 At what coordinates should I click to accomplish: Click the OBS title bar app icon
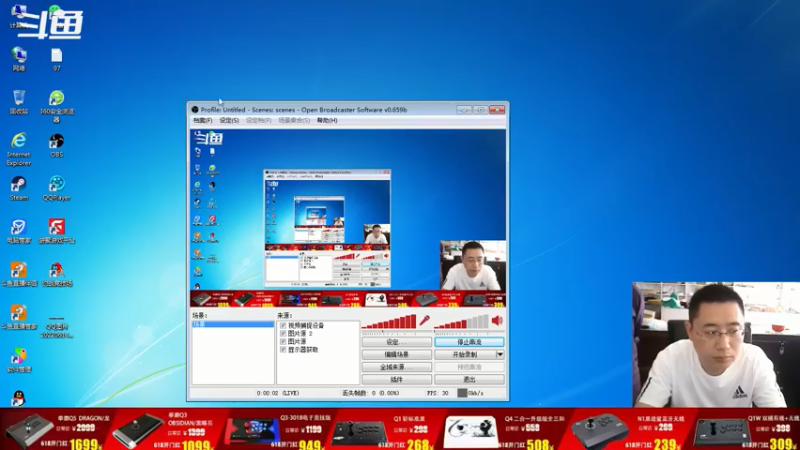[195, 110]
